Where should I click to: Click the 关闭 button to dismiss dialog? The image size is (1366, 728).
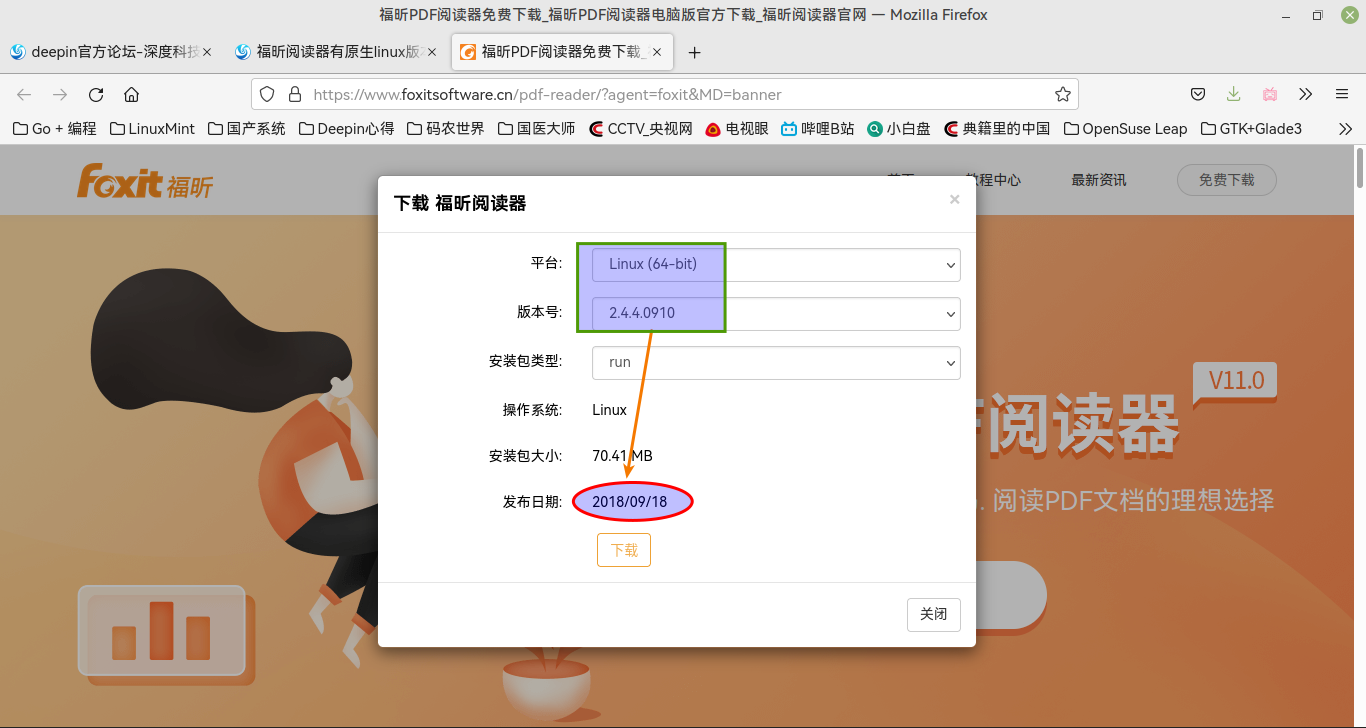(933, 614)
